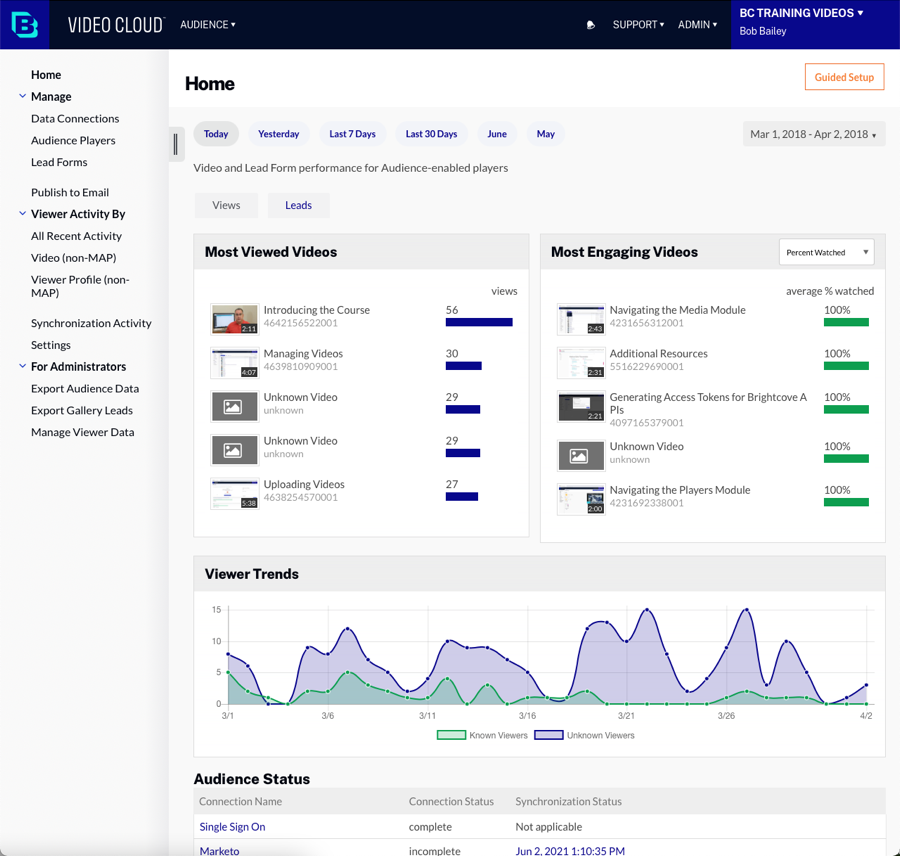Viewport: 900px width, 856px height.
Task: Open the Support dropdown menu
Action: pyautogui.click(x=638, y=25)
